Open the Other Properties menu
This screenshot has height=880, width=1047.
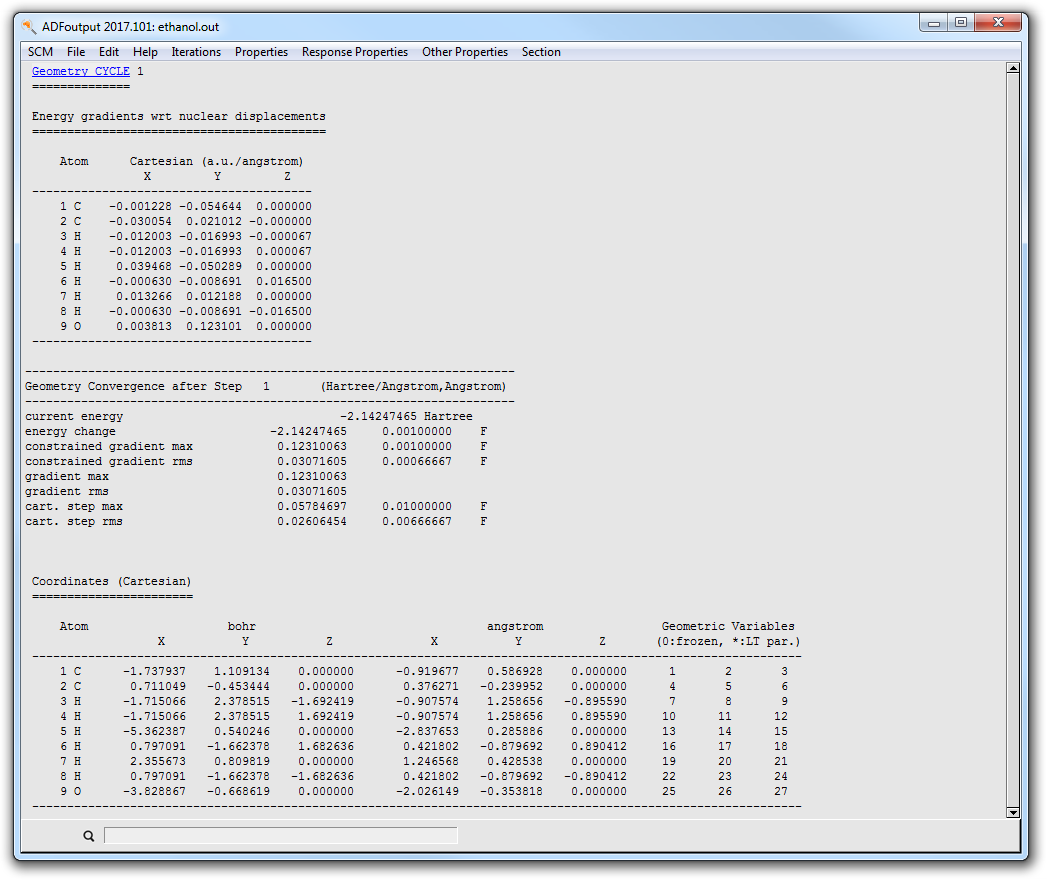pos(465,52)
